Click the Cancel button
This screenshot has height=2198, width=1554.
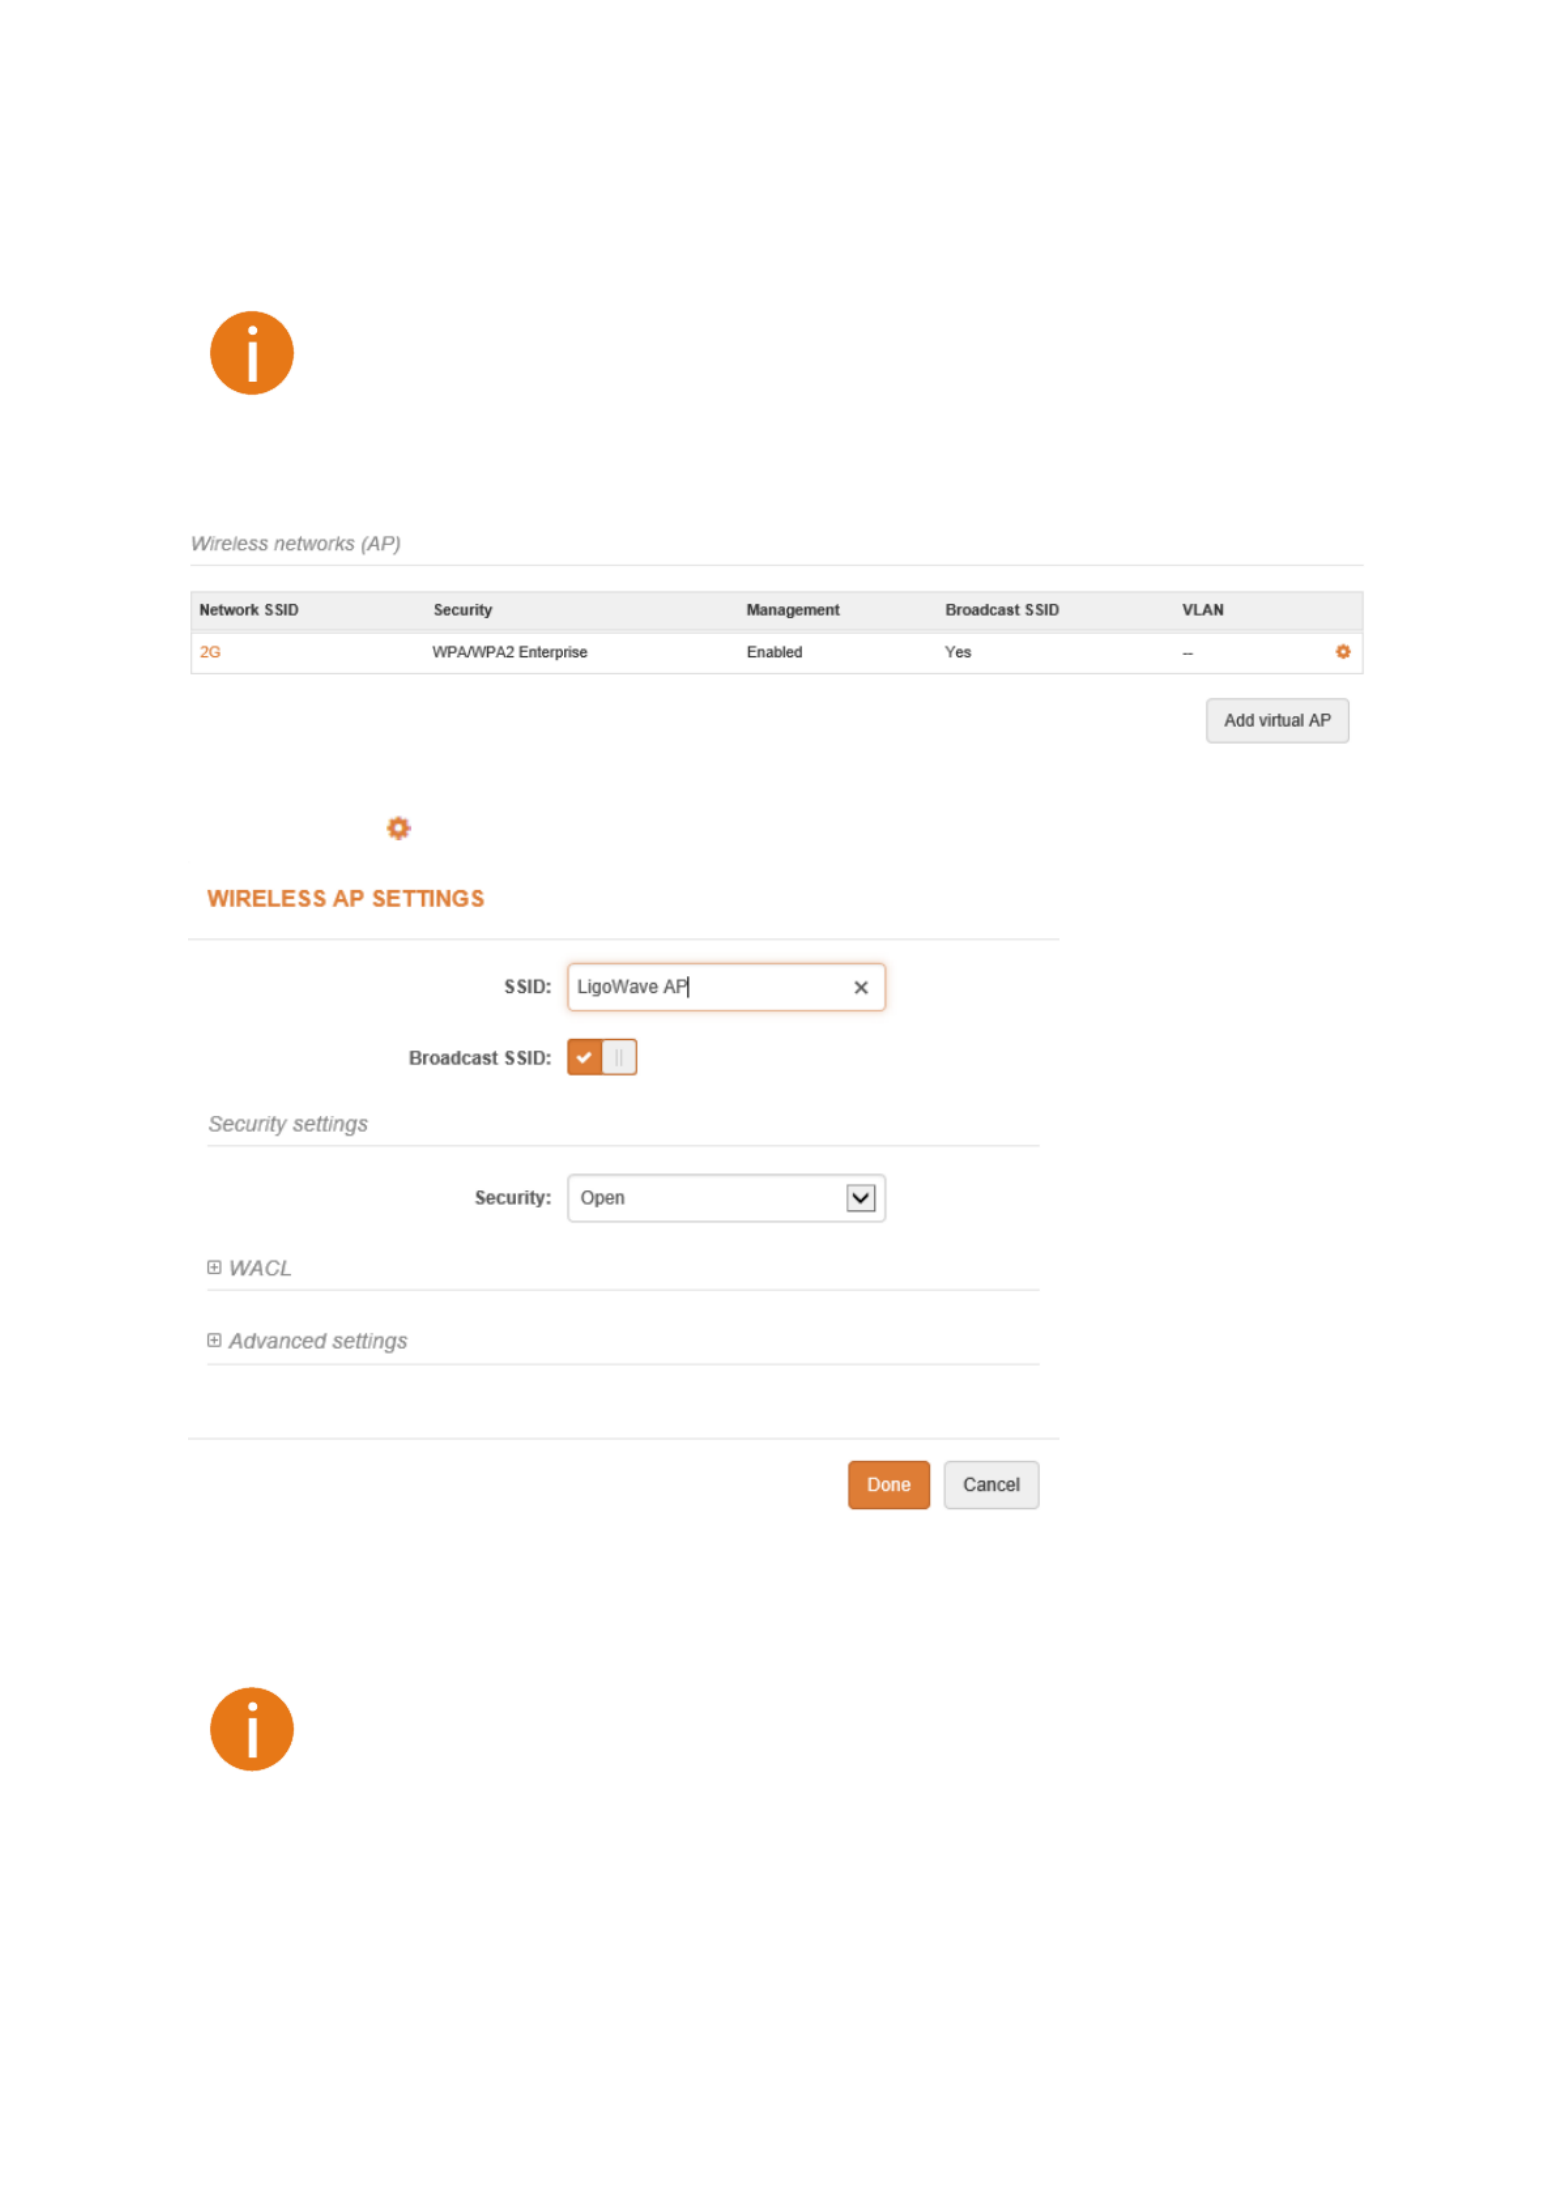[x=990, y=1484]
